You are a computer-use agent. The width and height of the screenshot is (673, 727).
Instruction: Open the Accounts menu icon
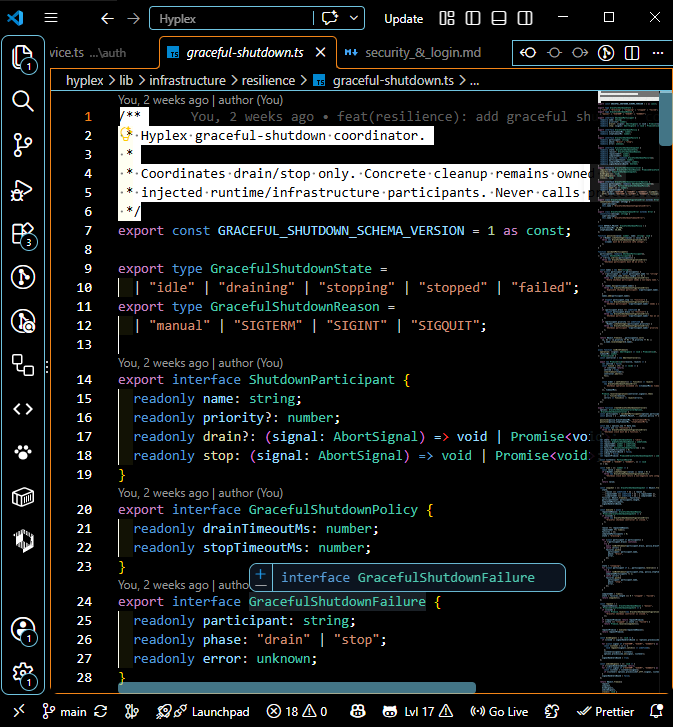pos(23,631)
